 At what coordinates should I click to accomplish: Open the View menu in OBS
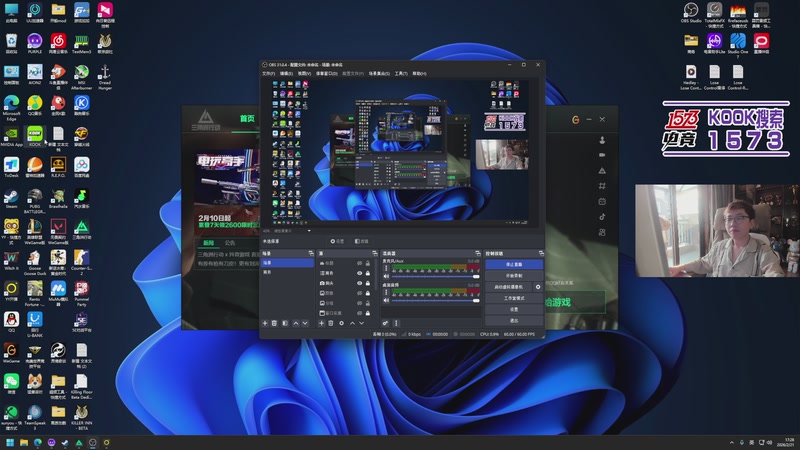click(304, 73)
